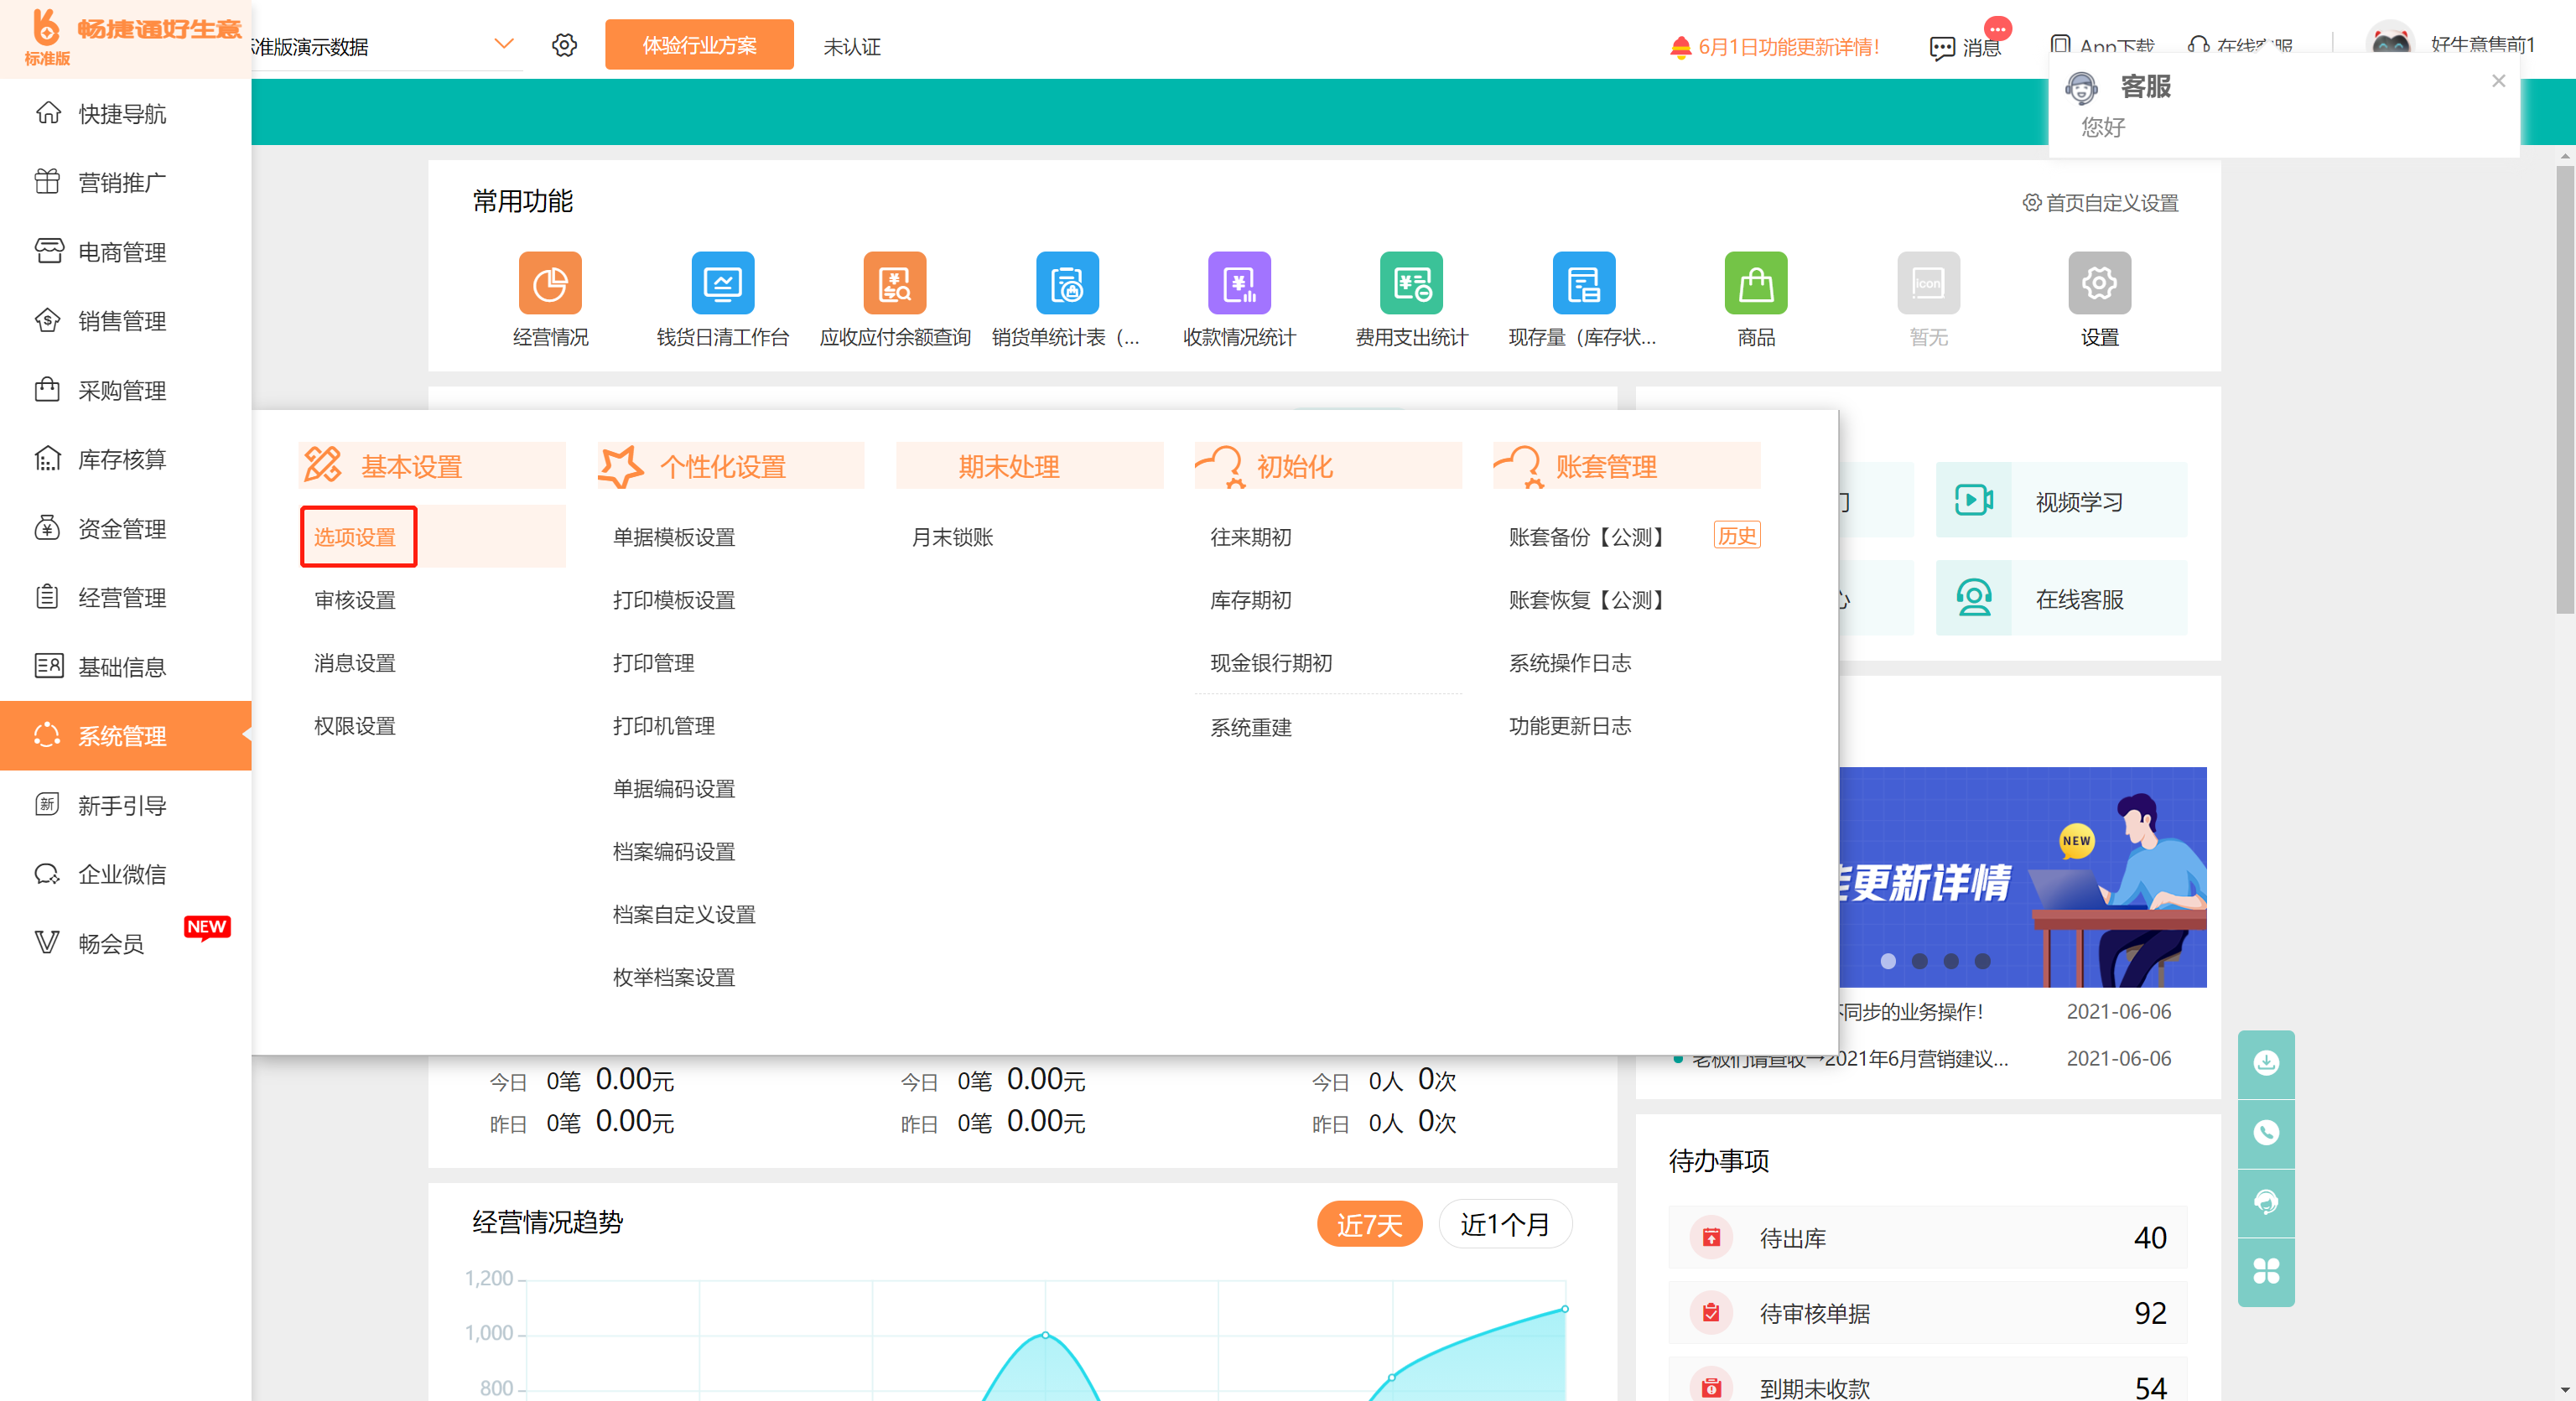Image resolution: width=2576 pixels, height=1401 pixels.
Task: Open 账套备份【公测】 entry
Action: pos(1588,537)
